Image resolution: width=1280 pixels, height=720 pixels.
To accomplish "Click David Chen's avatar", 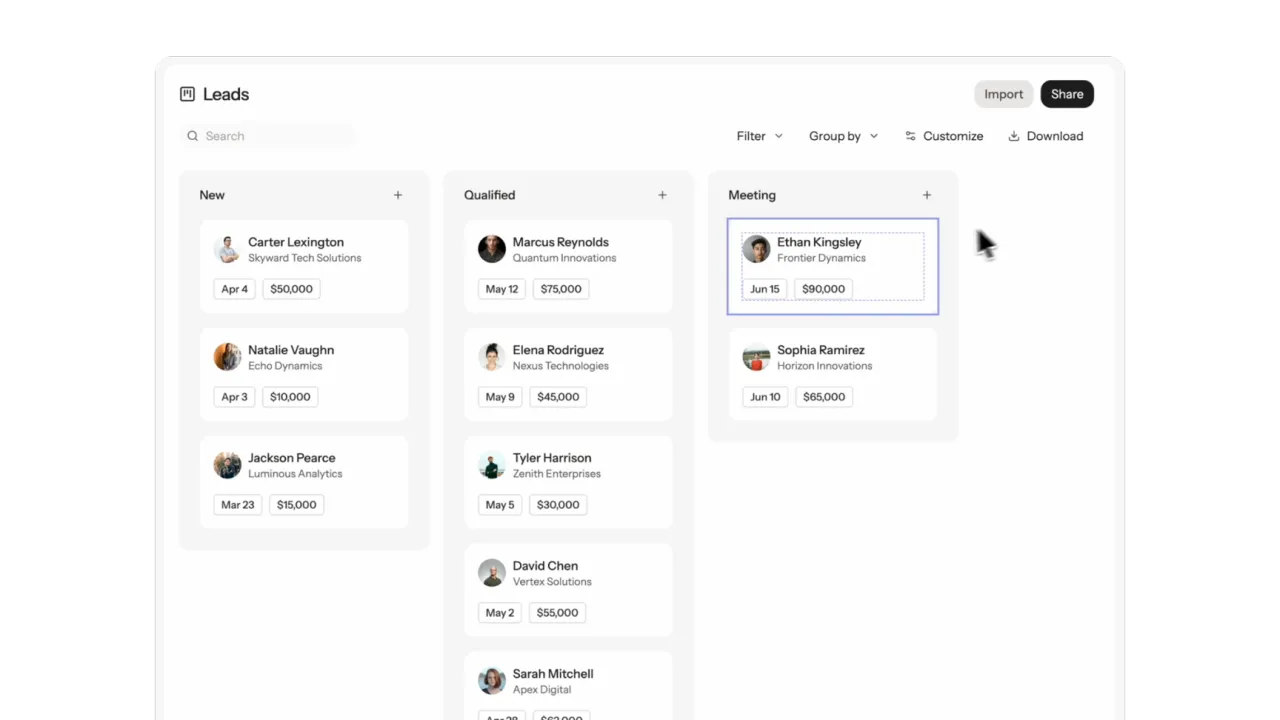I will tap(492, 573).
